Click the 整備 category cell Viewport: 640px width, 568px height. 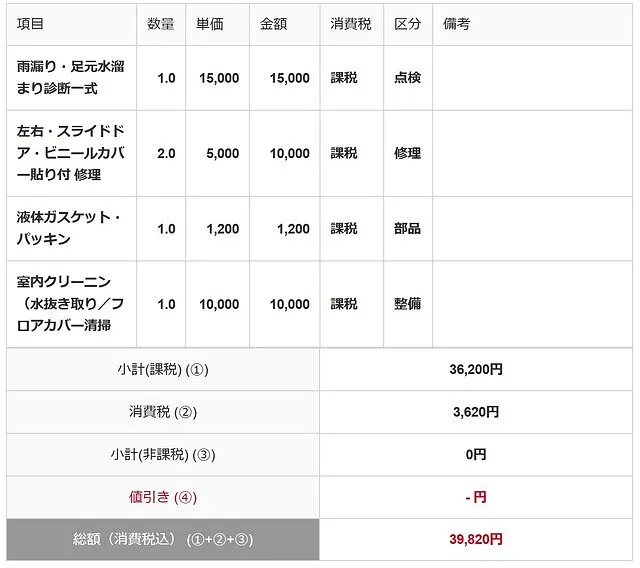click(408, 304)
